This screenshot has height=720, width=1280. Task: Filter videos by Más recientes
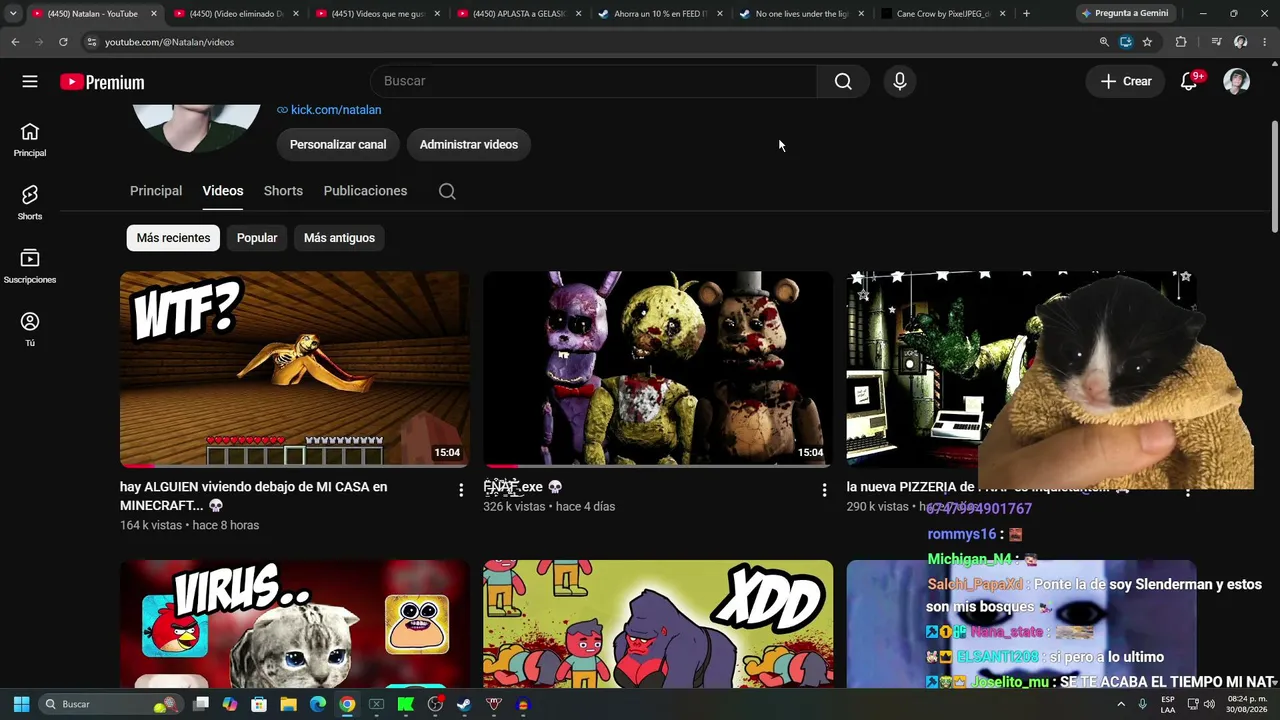pos(173,238)
